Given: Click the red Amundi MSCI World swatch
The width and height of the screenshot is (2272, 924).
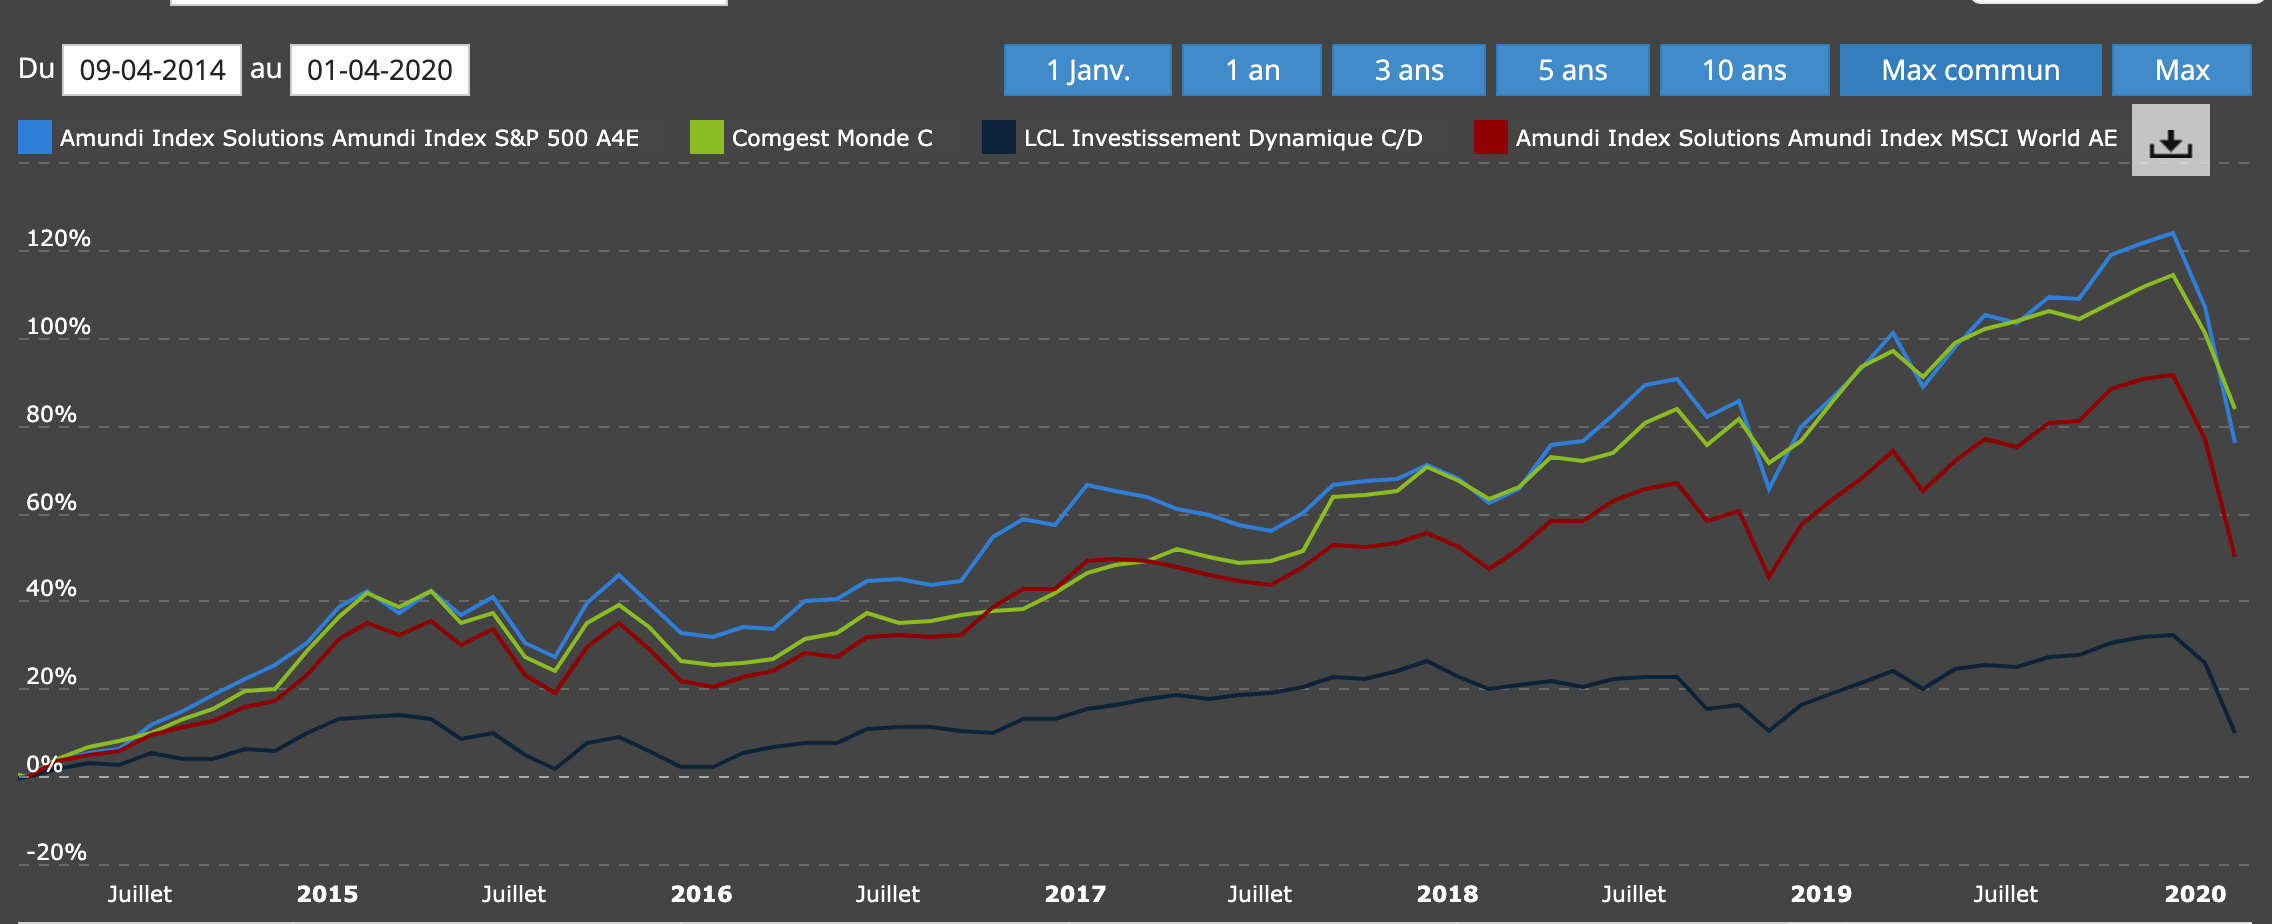Looking at the screenshot, I should (x=1491, y=138).
